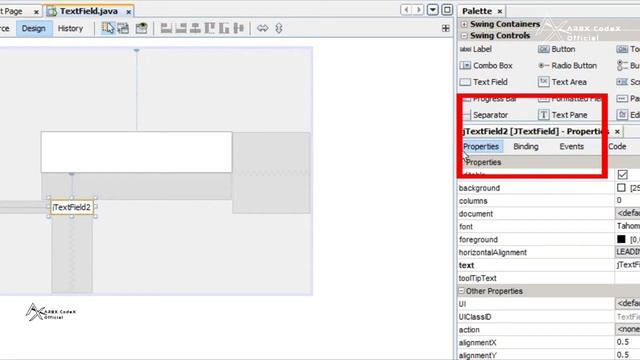Click the background color swatch
Image resolution: width=640 pixels, height=360 pixels.
(621, 188)
